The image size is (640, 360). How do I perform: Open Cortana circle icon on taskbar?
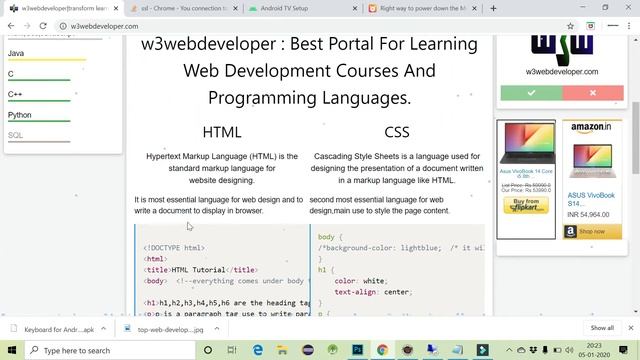208,350
